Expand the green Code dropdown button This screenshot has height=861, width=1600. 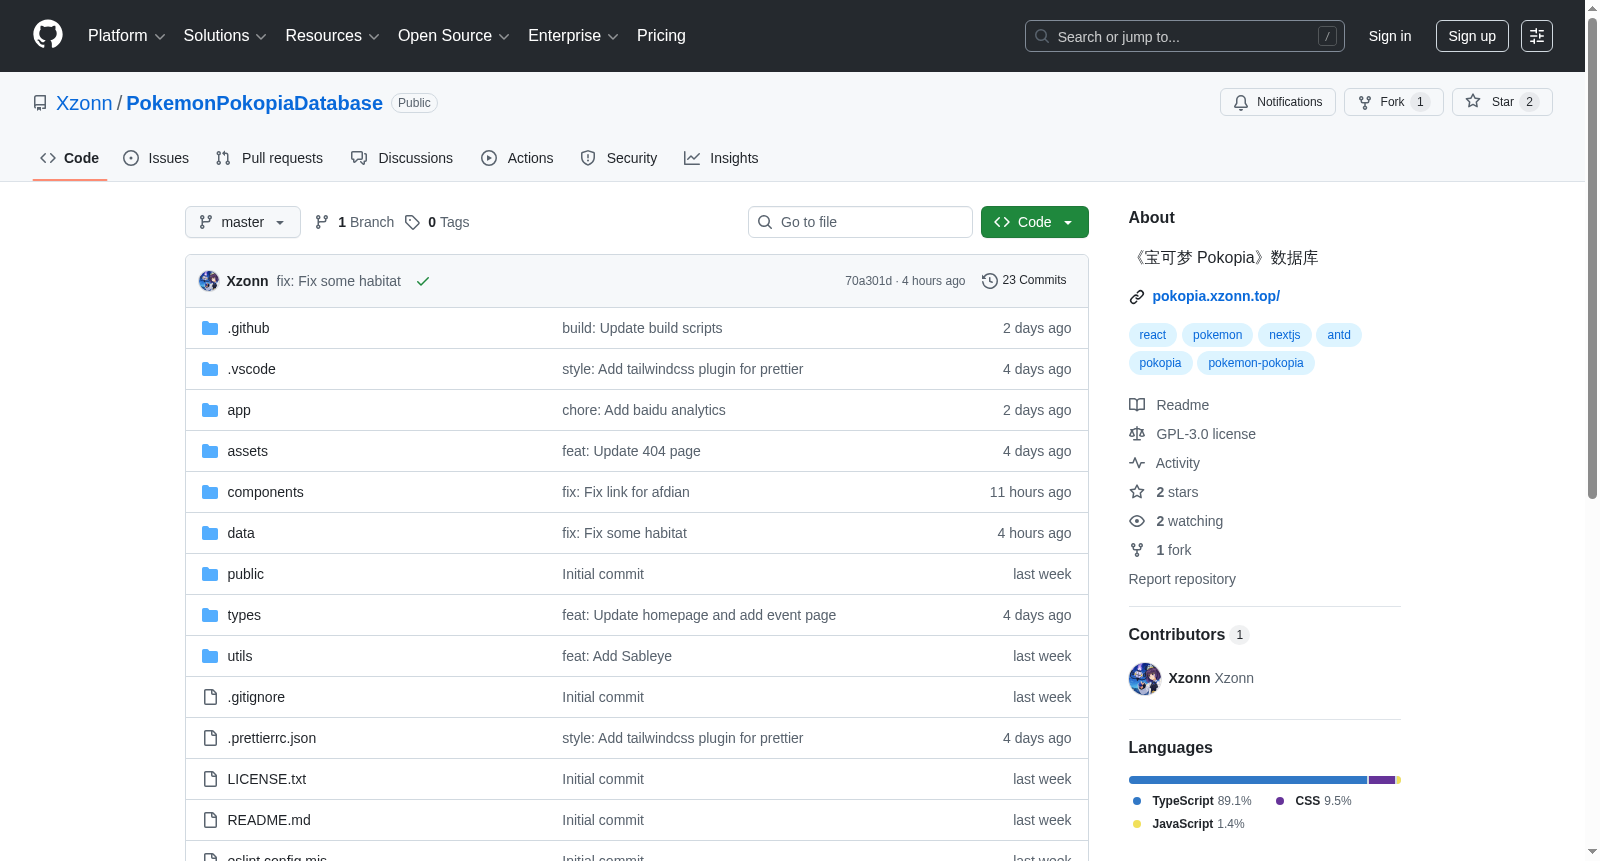(1035, 222)
